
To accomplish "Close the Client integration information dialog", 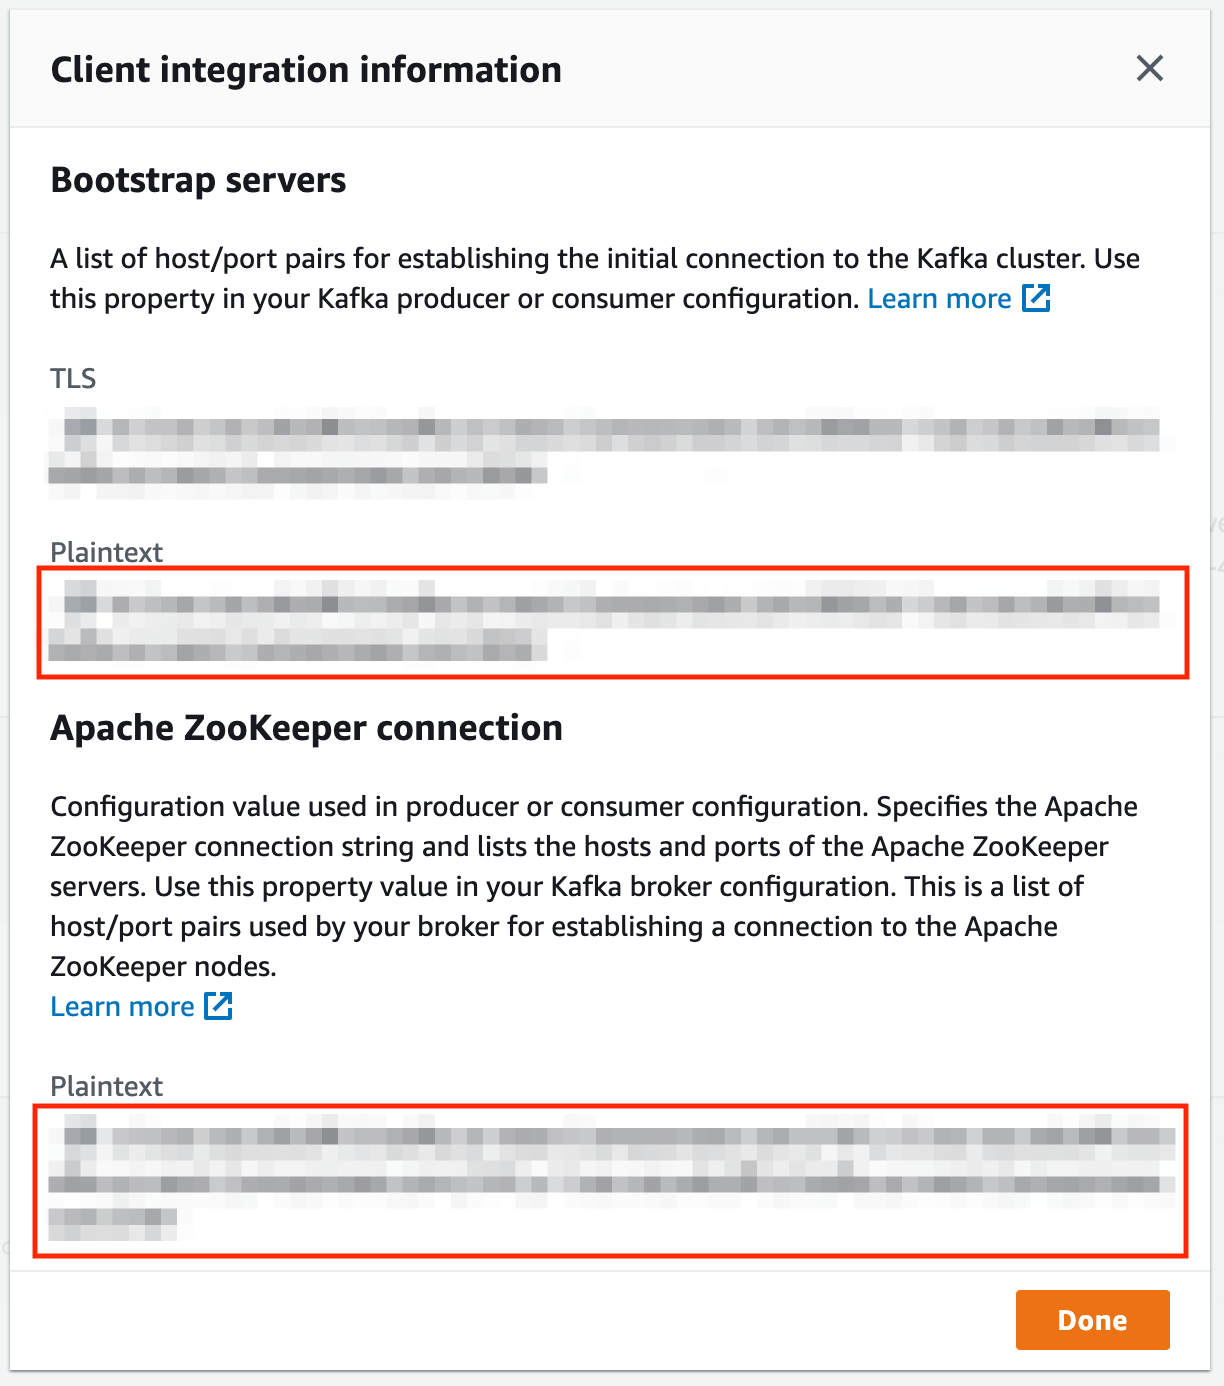I will (1149, 69).
